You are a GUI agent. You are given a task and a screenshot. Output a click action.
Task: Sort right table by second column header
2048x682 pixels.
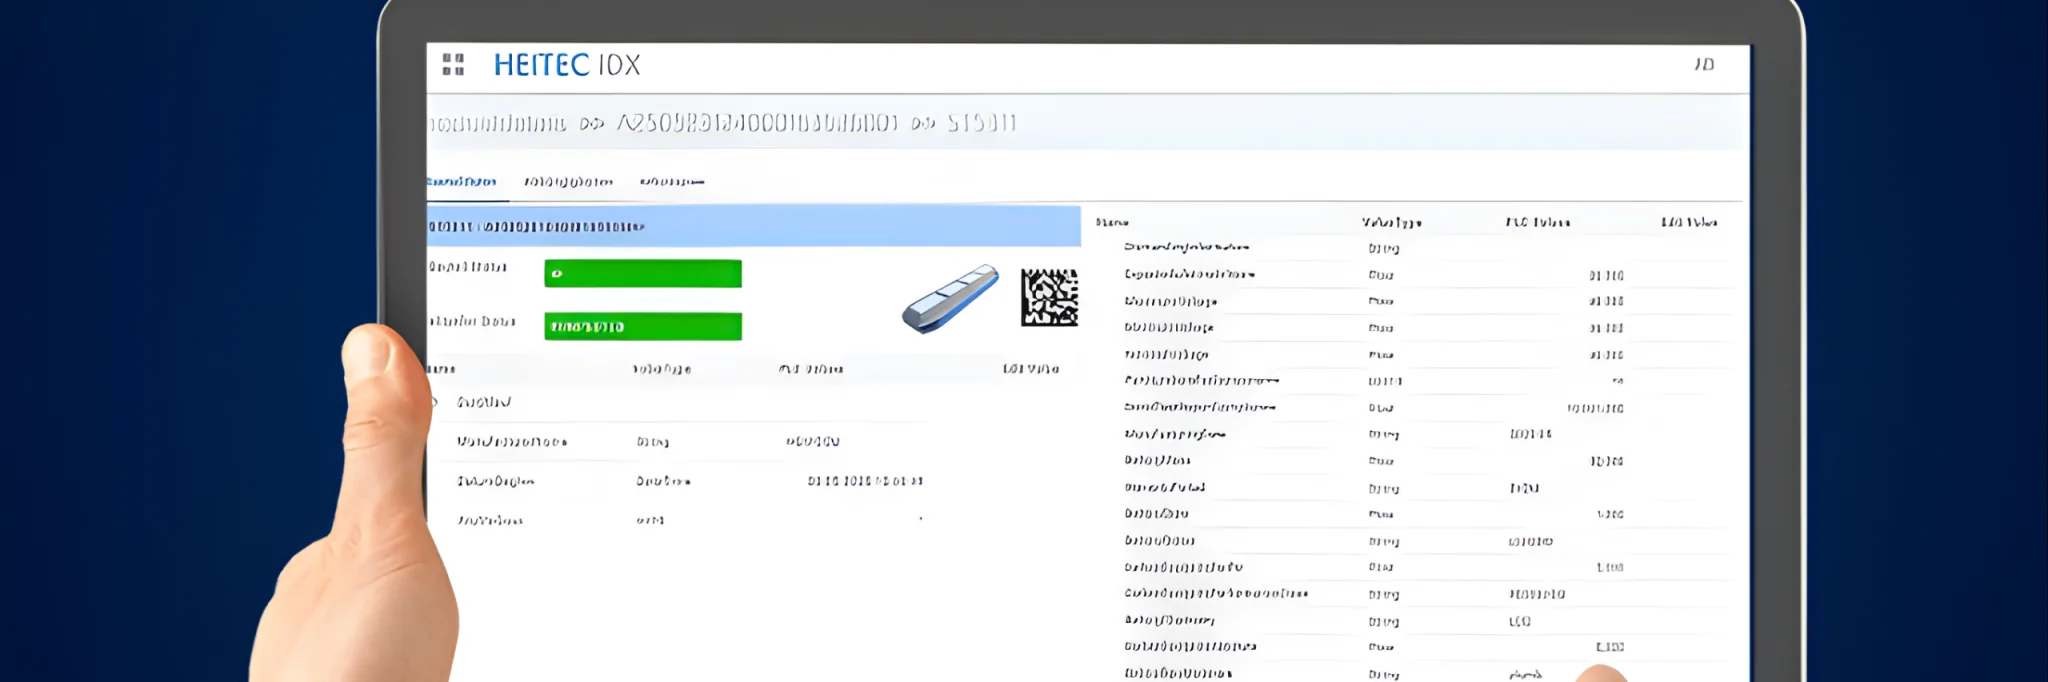(1391, 222)
